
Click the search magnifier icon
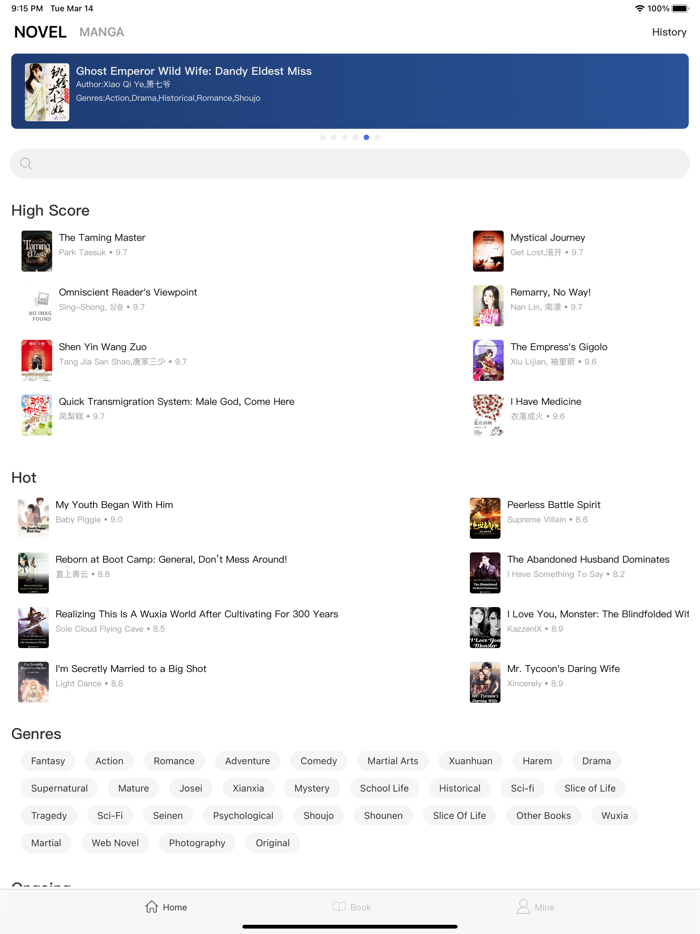click(26, 163)
